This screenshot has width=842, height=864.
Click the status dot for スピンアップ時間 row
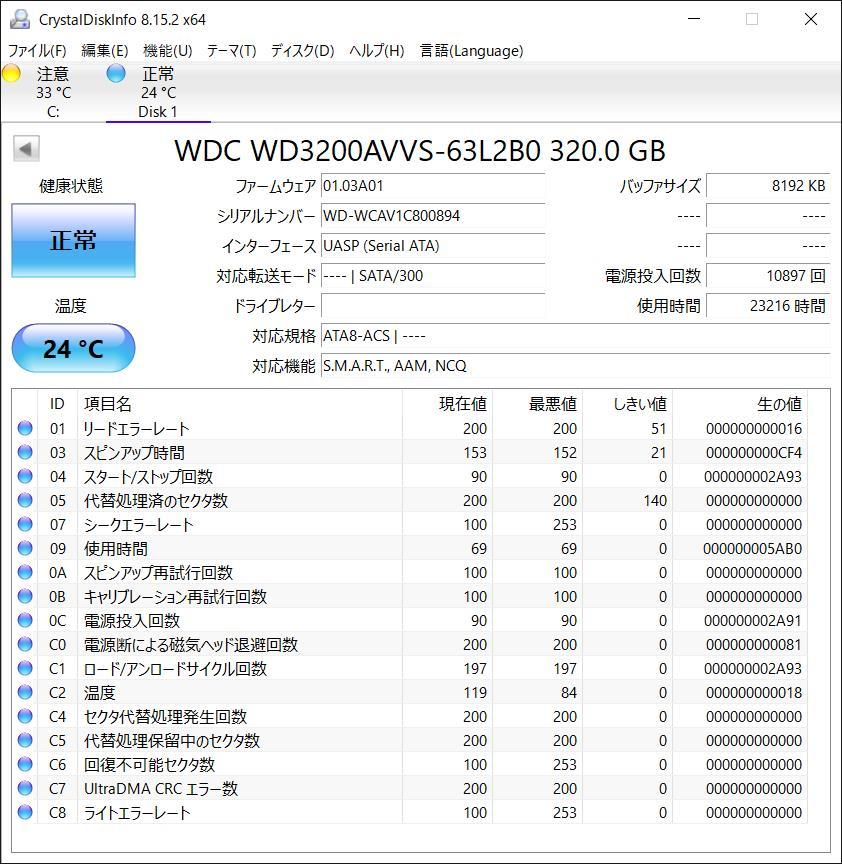(25, 452)
